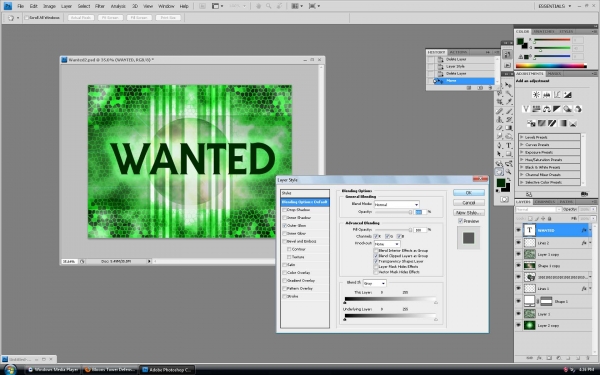Add a Brightness/Contrast adjustment
This screenshot has height=375, width=600.
[x=536, y=95]
